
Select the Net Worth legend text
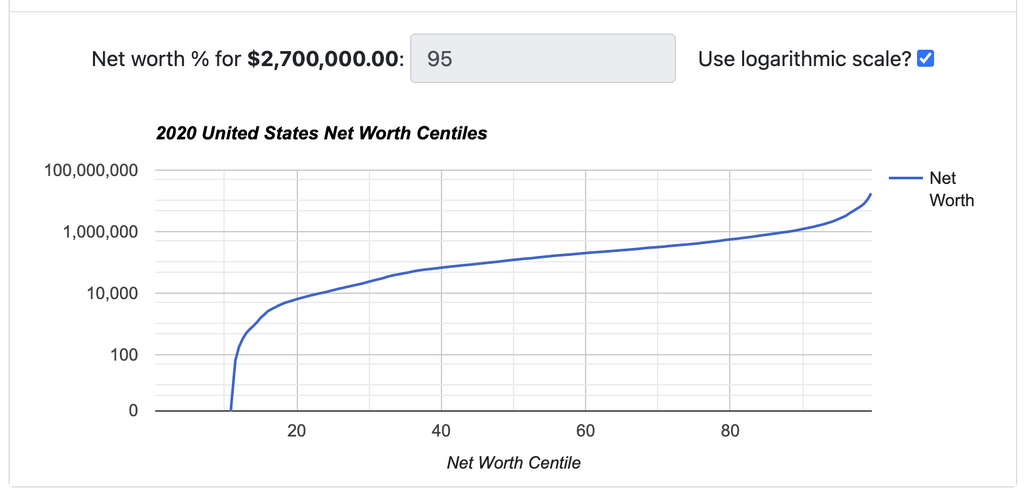951,189
